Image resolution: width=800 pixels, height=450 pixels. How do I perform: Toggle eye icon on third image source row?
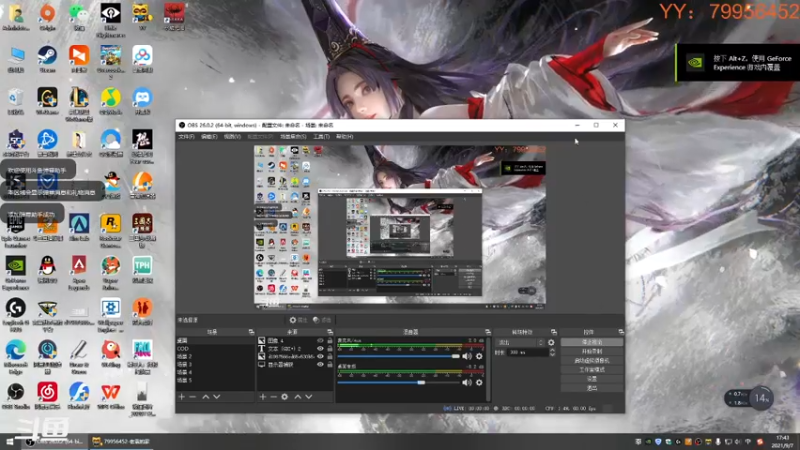click(x=320, y=356)
